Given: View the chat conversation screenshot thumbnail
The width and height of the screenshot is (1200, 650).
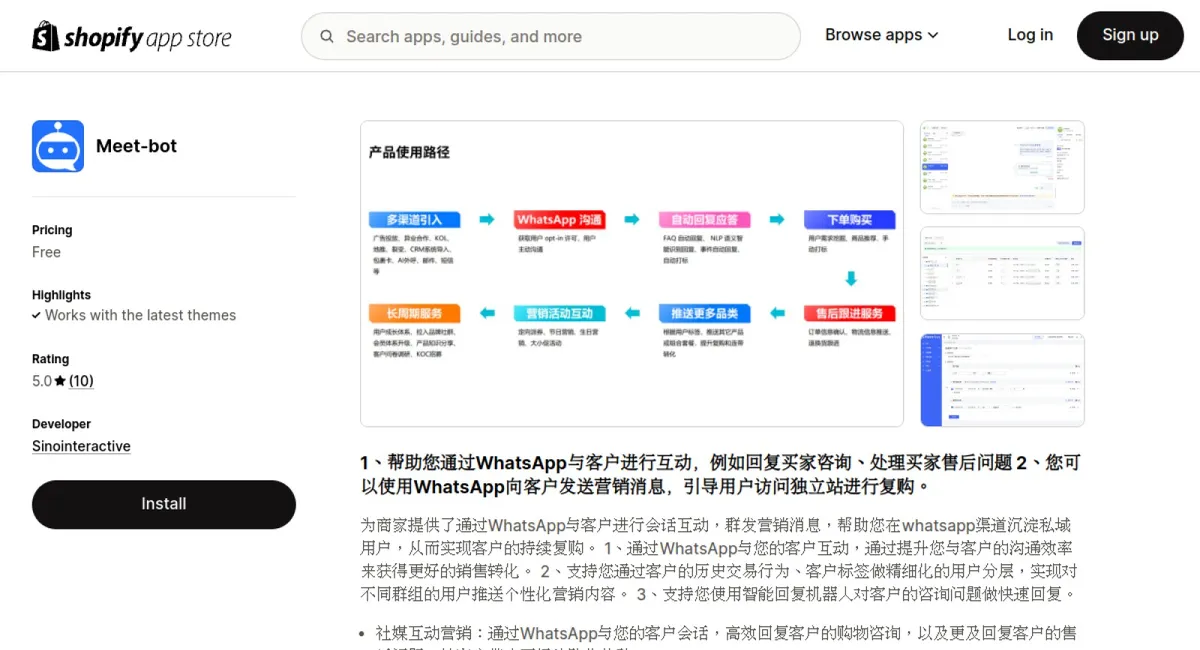Looking at the screenshot, I should 1002,168.
